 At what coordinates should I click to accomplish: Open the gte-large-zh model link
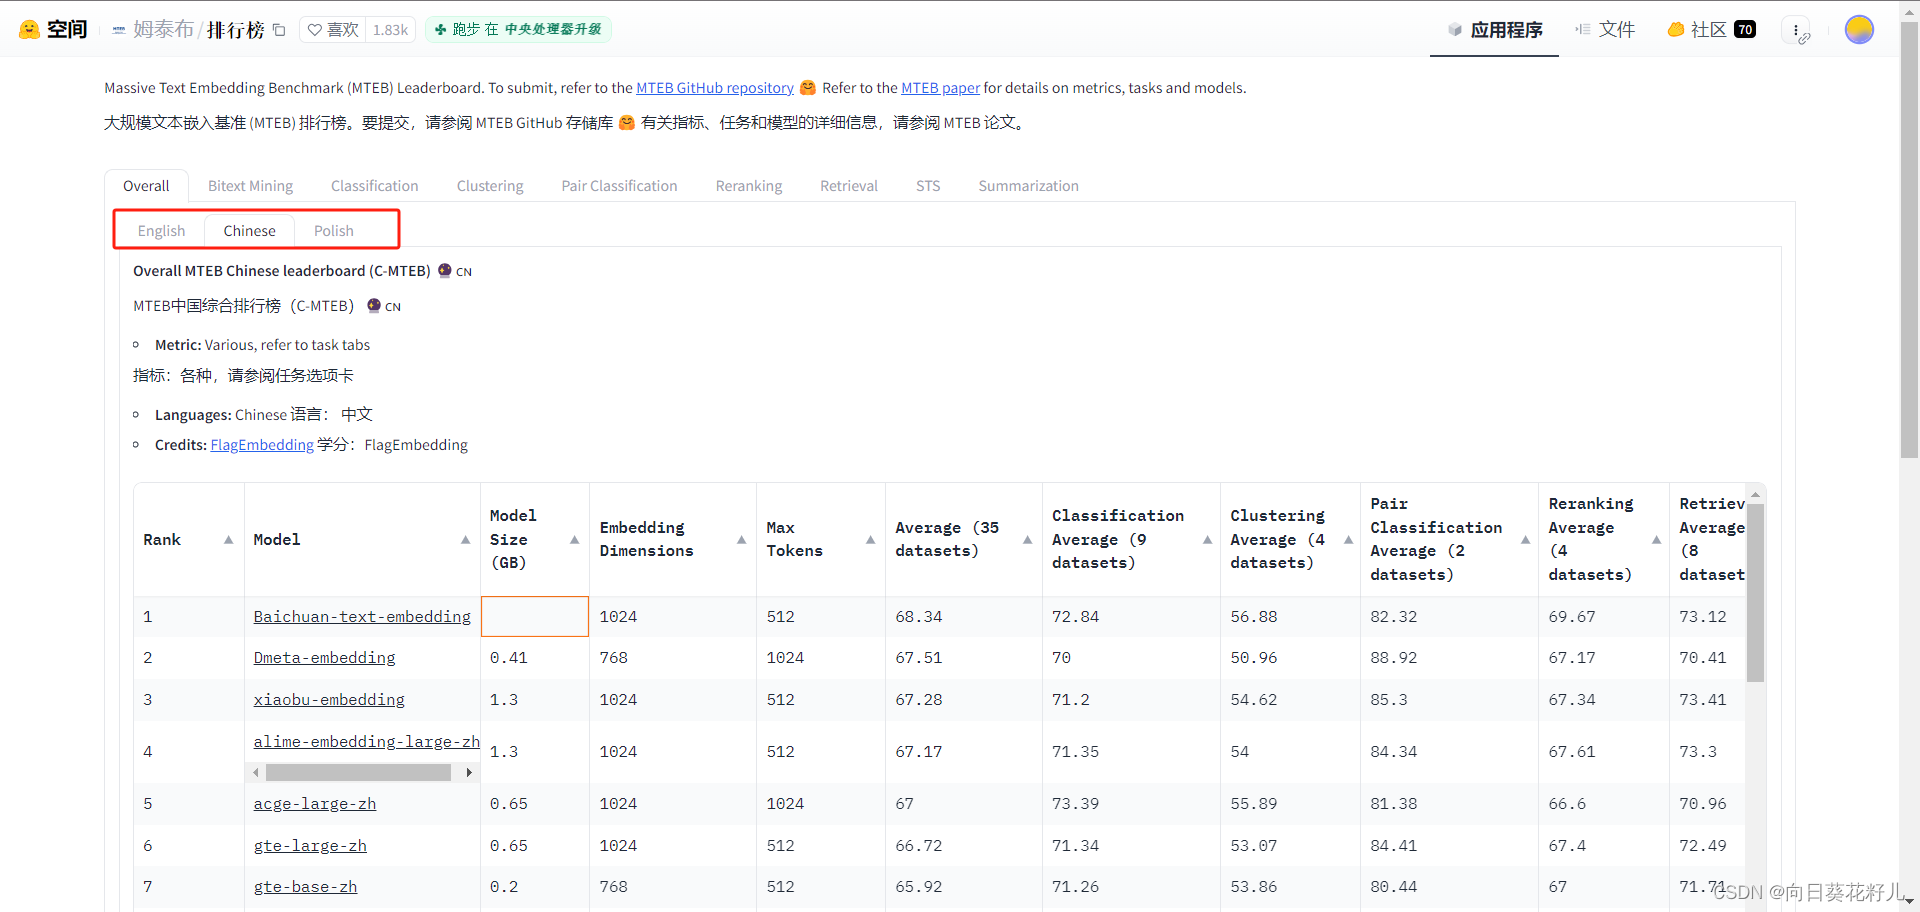click(x=310, y=846)
